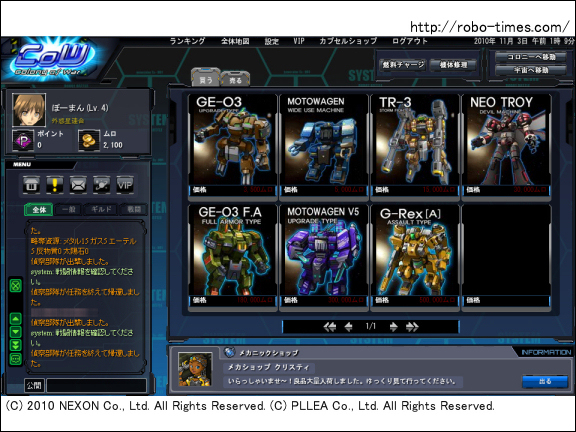Click the gold coins currency icon
Image resolution: width=576 pixels, height=432 pixels.
pos(89,140)
